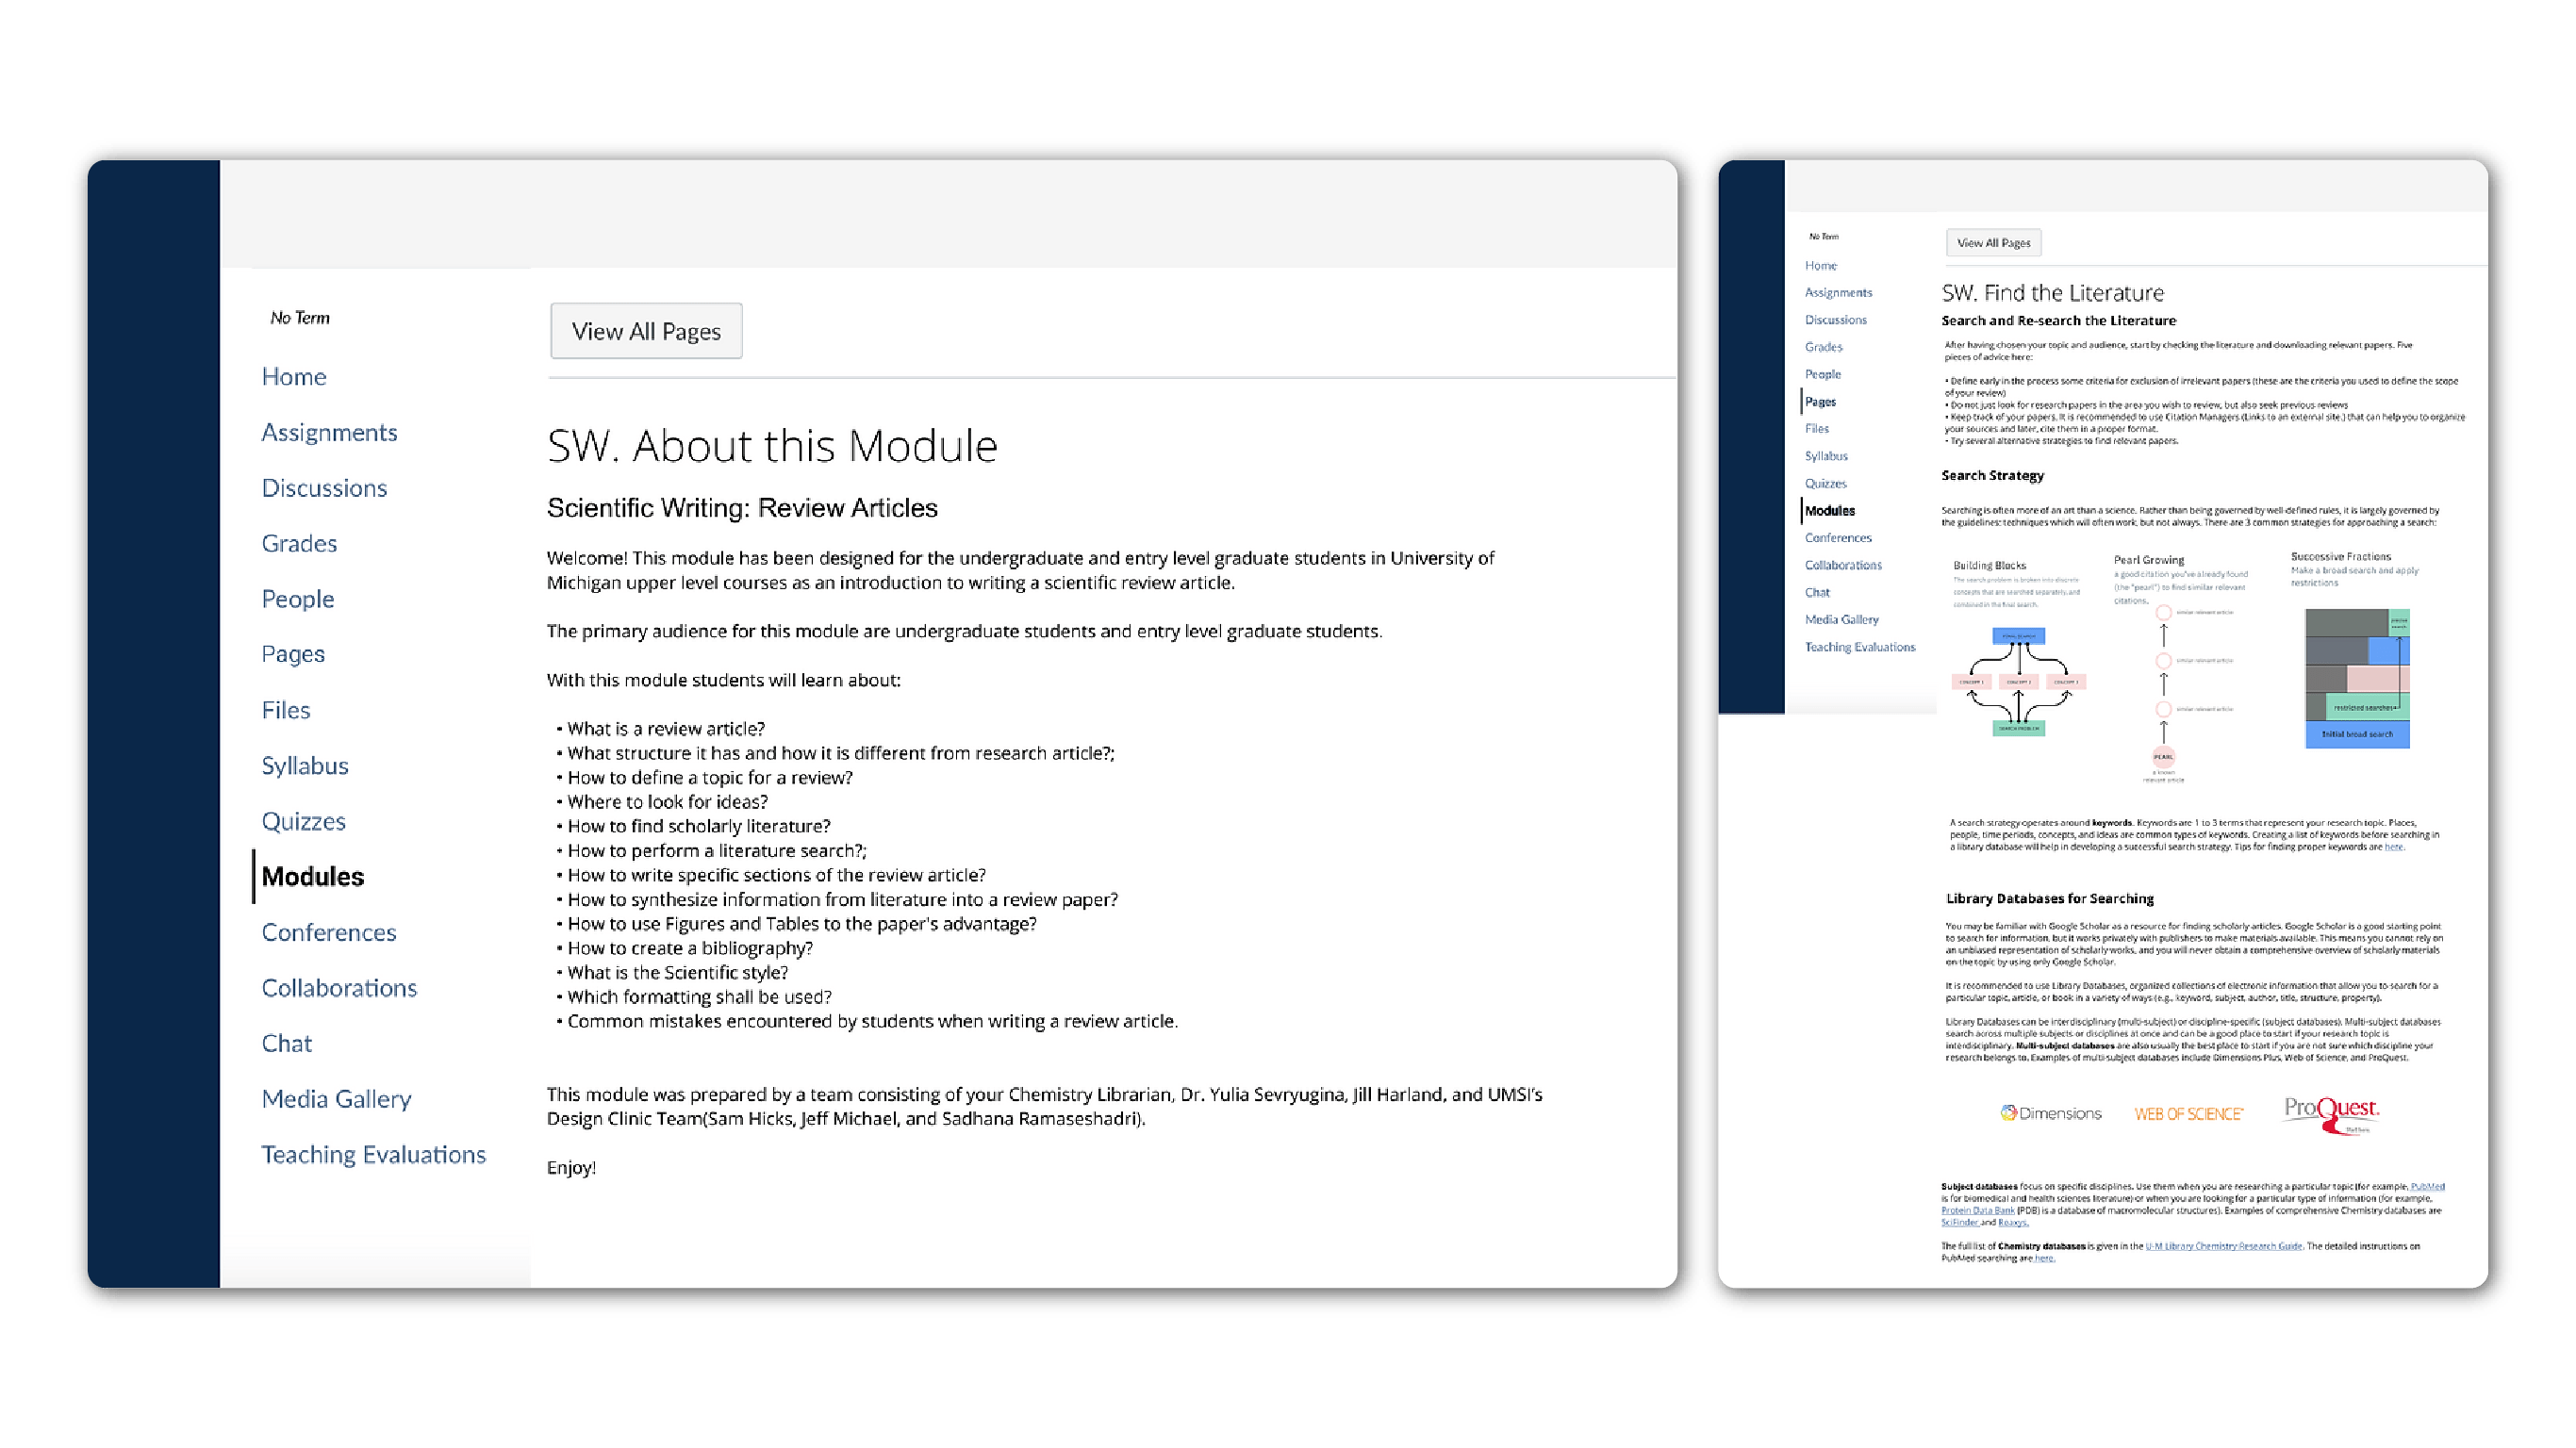Click the ProQuest logo

[x=2331, y=1114]
